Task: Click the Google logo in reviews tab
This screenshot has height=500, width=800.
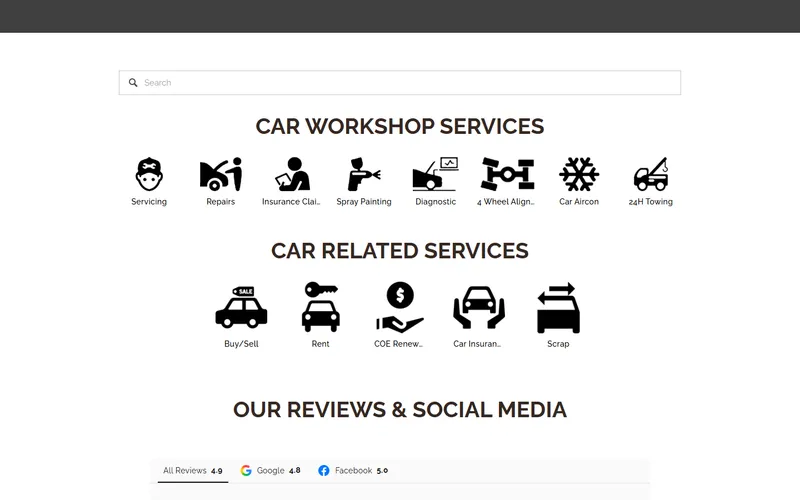Action: (246, 470)
